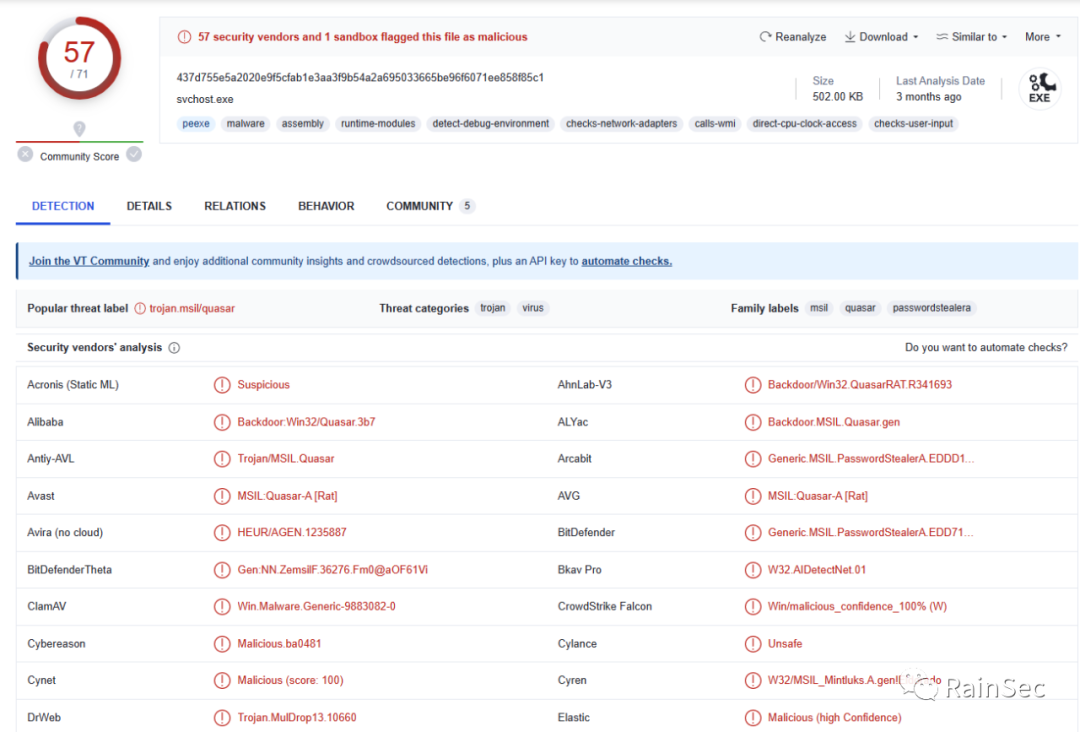Click the alert icon in Acronis (Static ML) row
Viewport: 1080px width, 732px height.
click(222, 385)
